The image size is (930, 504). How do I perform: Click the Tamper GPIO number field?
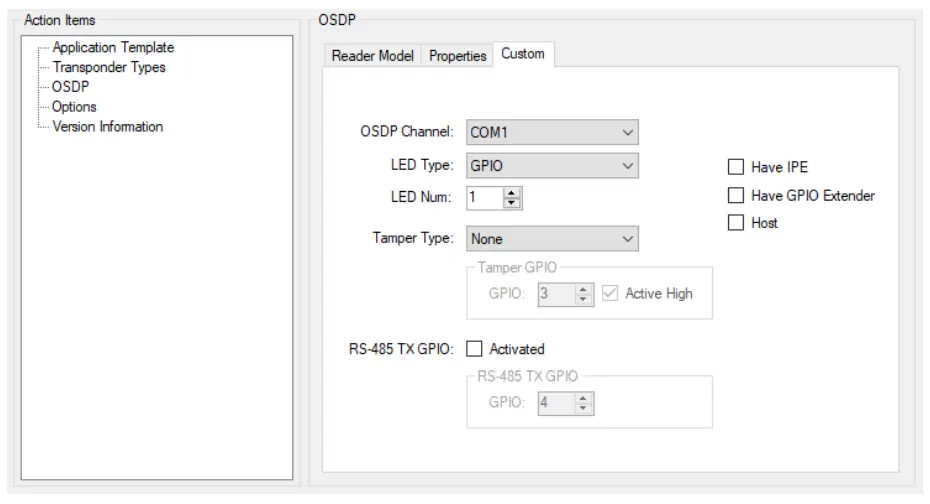(x=555, y=294)
